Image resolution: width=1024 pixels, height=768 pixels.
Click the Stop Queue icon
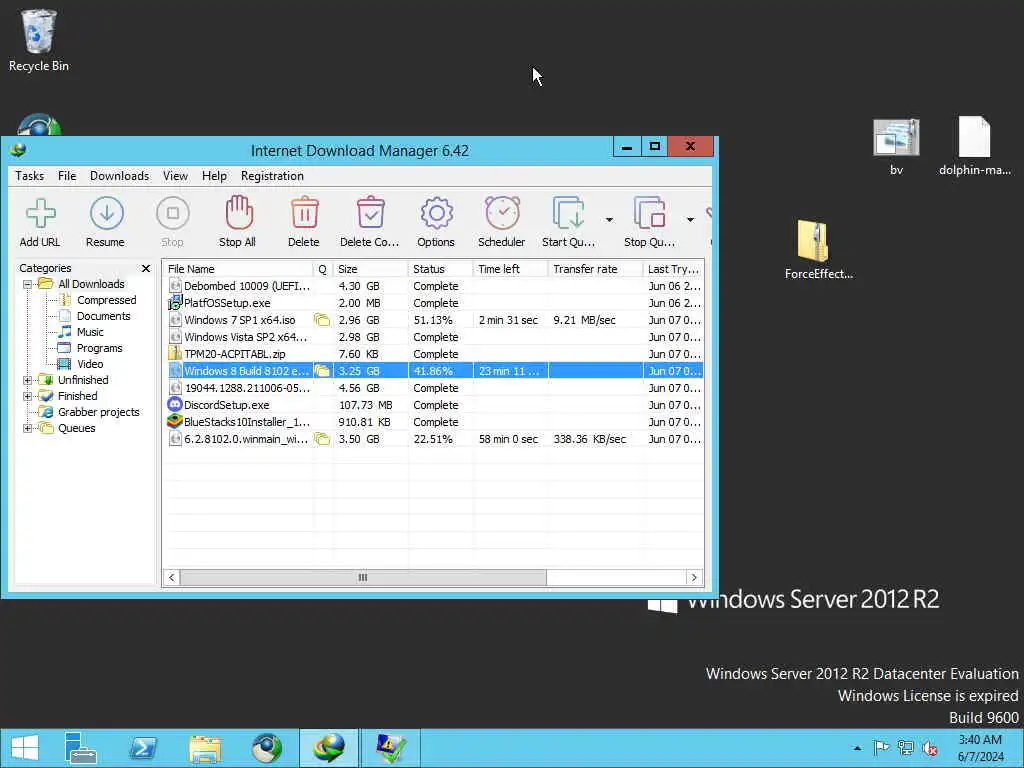649,222
